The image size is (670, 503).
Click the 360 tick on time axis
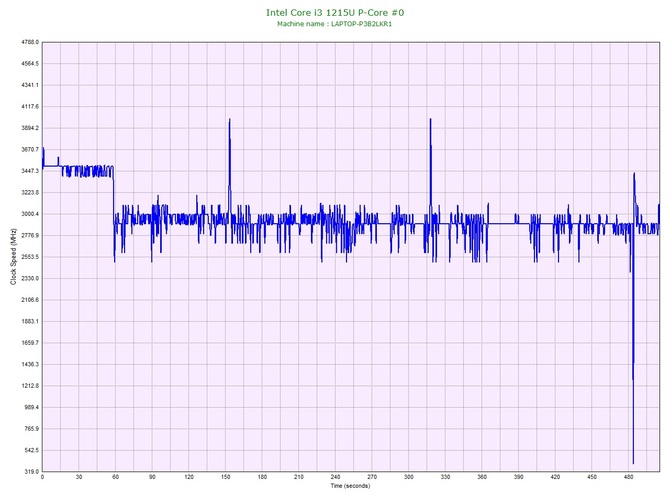click(482, 477)
